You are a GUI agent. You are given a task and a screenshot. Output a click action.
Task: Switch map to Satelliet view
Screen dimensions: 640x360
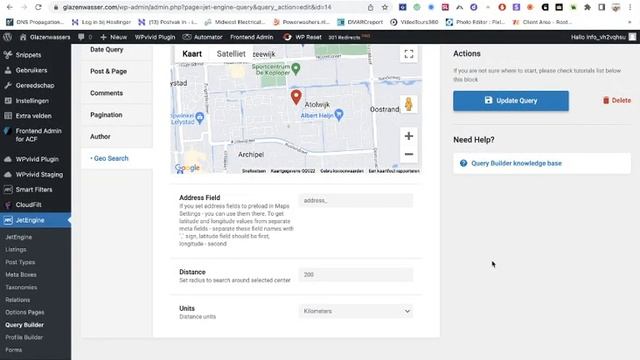231,54
